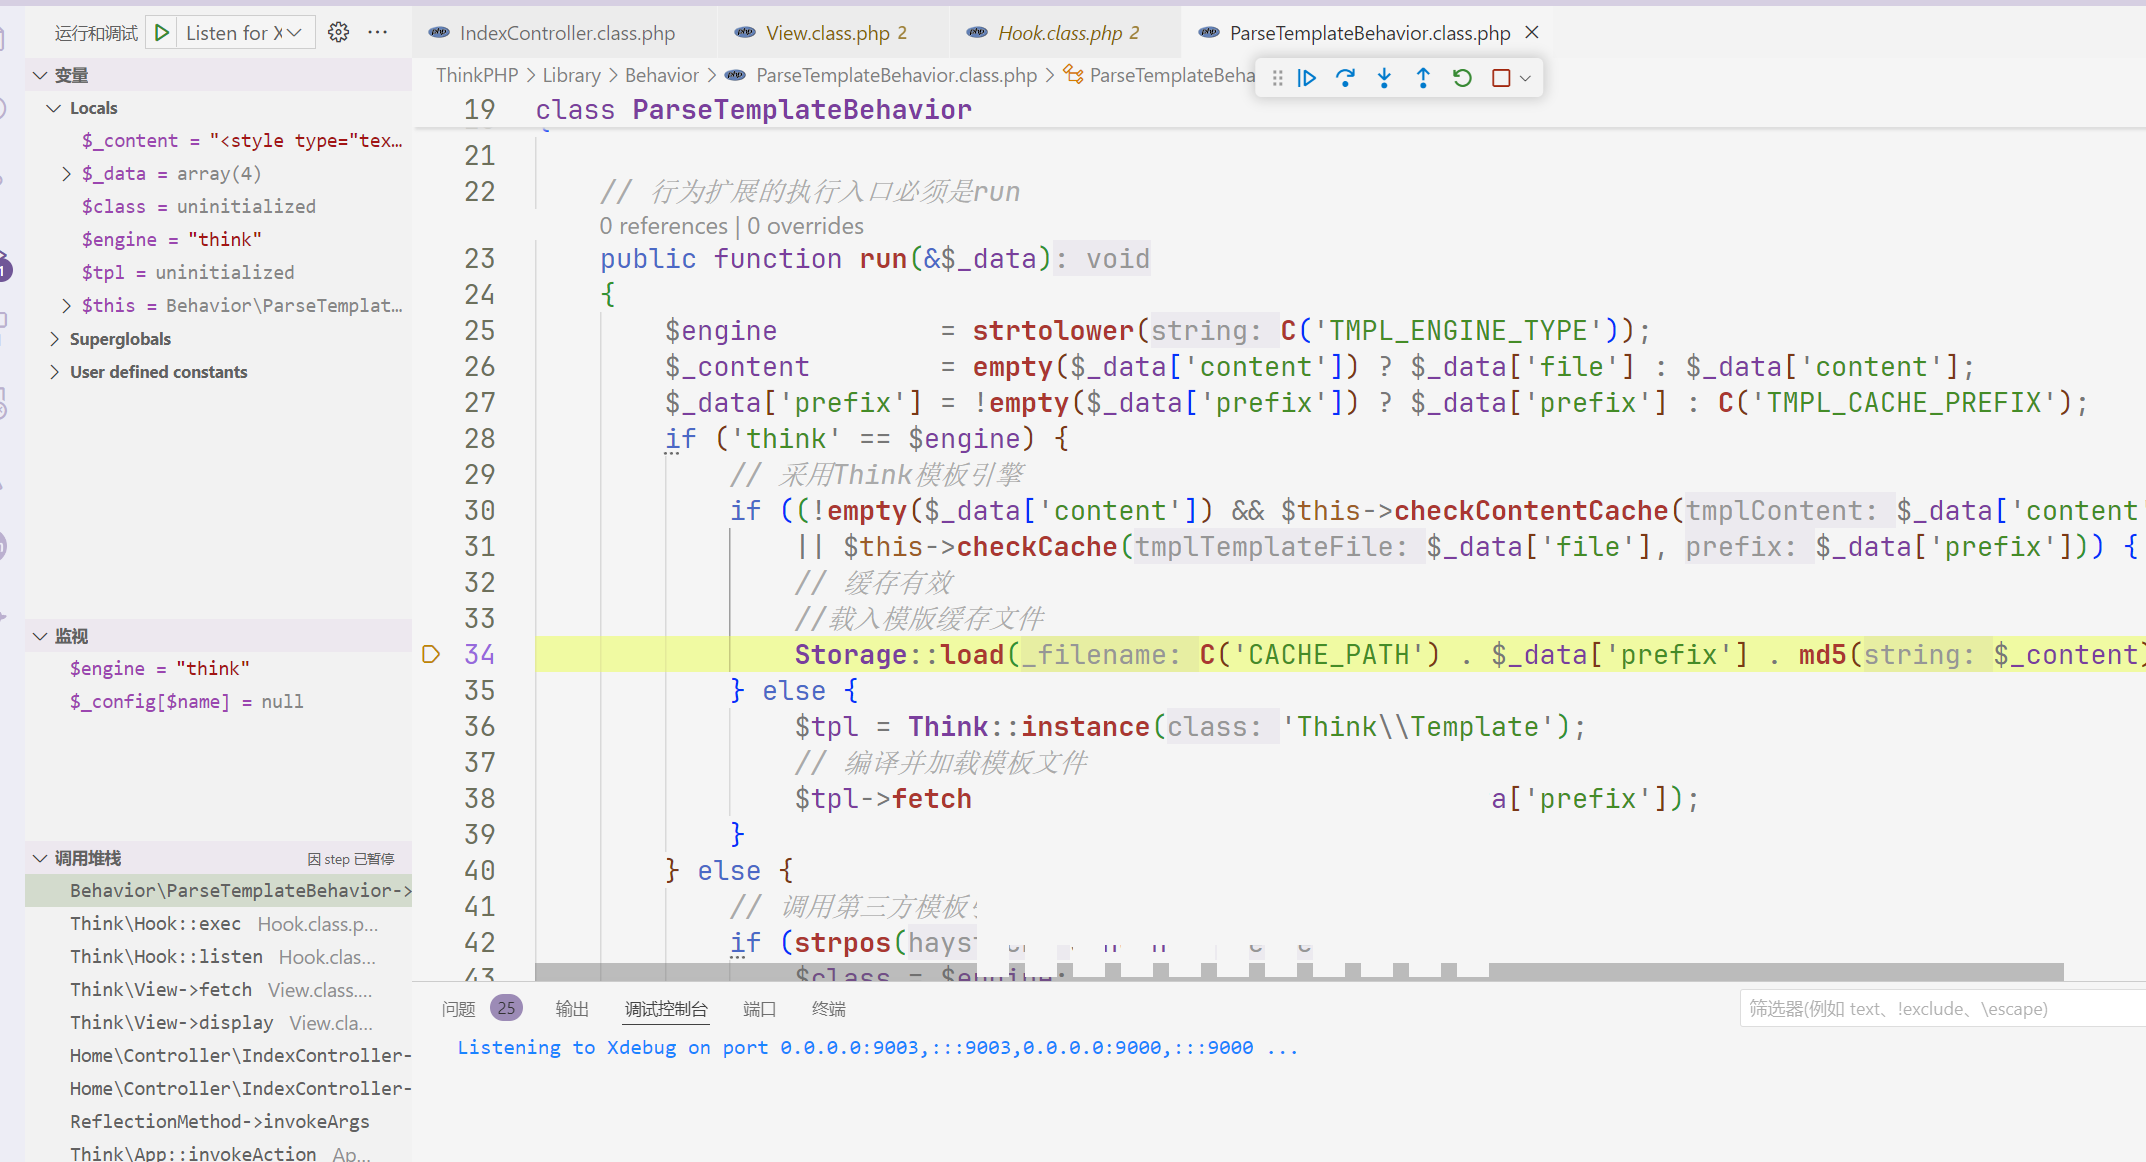This screenshot has width=2146, height=1162.
Task: Click the Step Out debug icon
Action: coord(1423,78)
